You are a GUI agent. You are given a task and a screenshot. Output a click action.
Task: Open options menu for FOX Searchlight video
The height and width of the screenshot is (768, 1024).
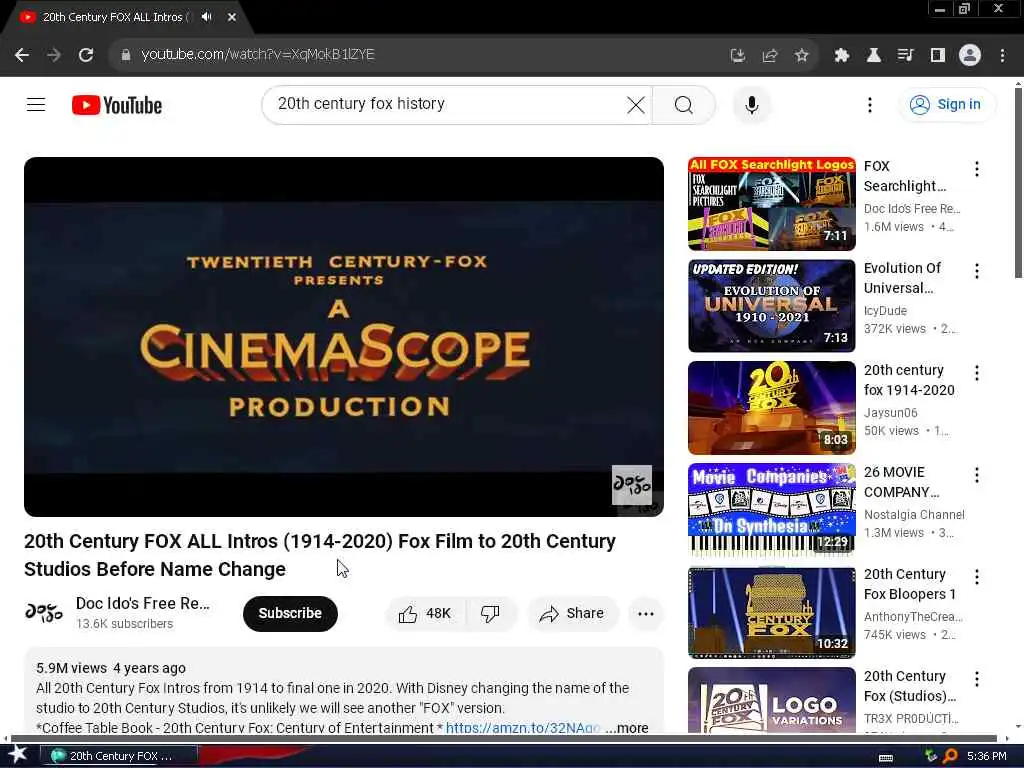(976, 169)
